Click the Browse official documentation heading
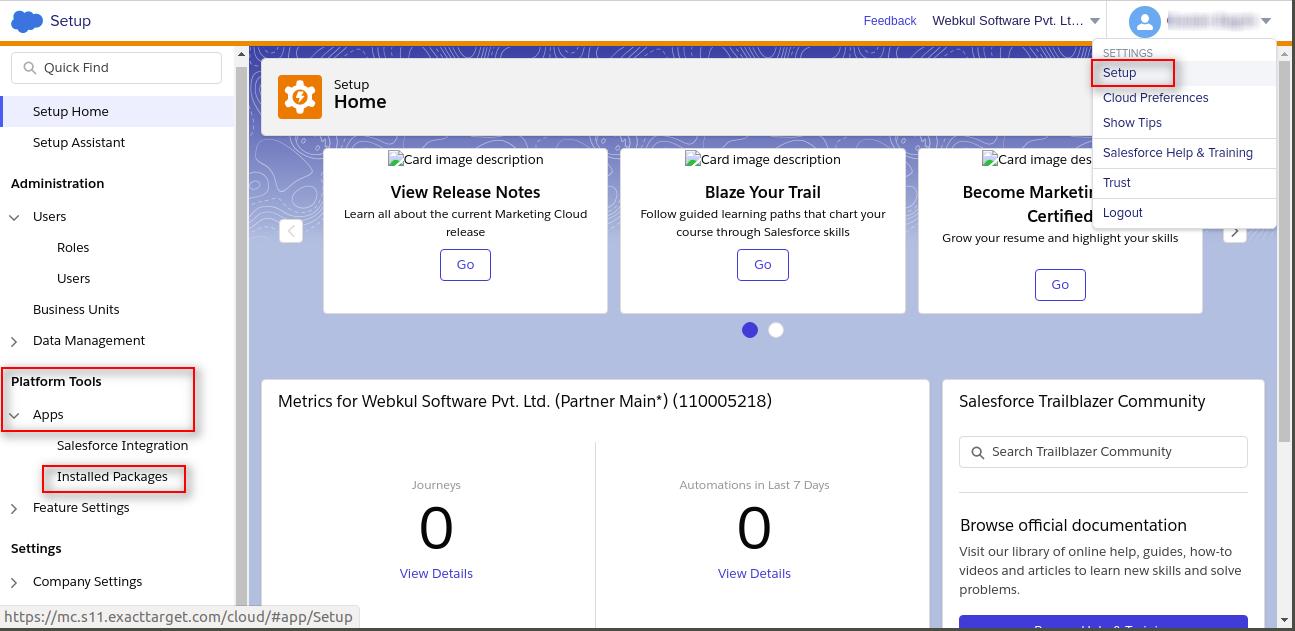Viewport: 1295px width, 631px height. click(1073, 526)
